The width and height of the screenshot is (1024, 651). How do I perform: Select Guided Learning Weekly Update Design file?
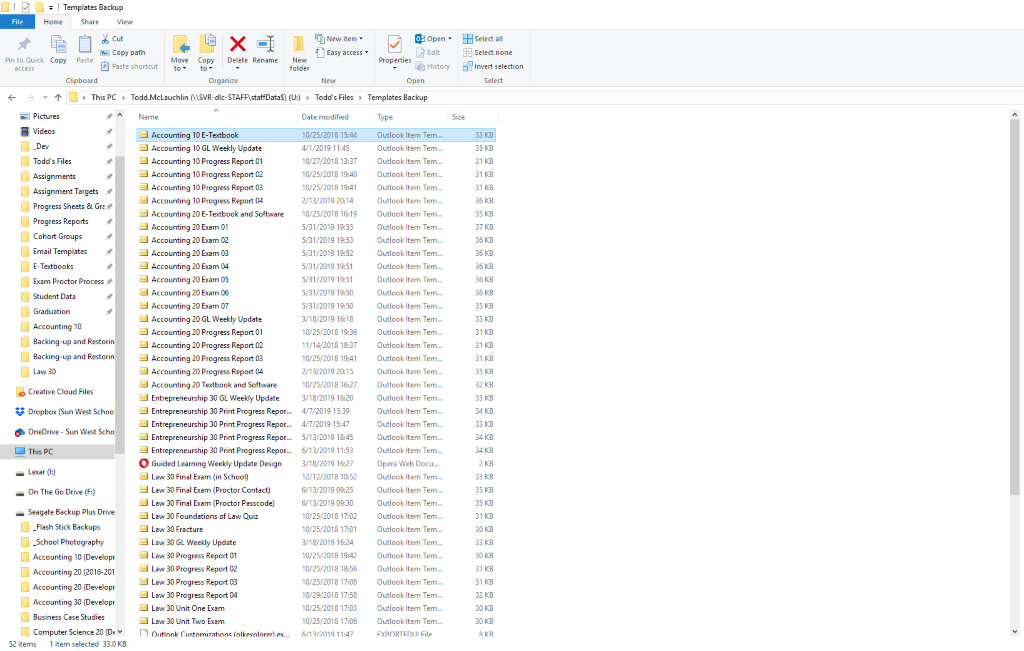[x=216, y=464]
